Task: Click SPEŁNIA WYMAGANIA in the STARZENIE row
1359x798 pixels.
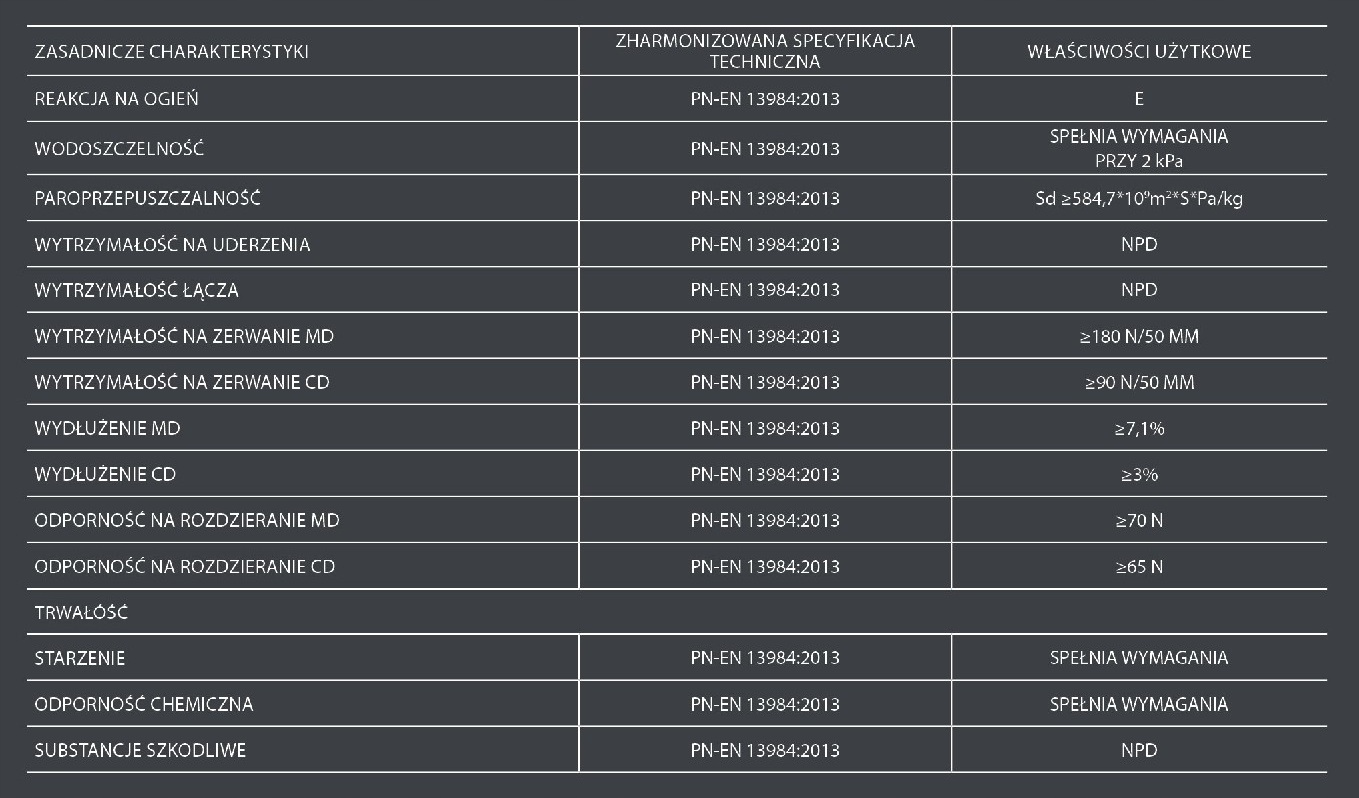Action: 1139,658
